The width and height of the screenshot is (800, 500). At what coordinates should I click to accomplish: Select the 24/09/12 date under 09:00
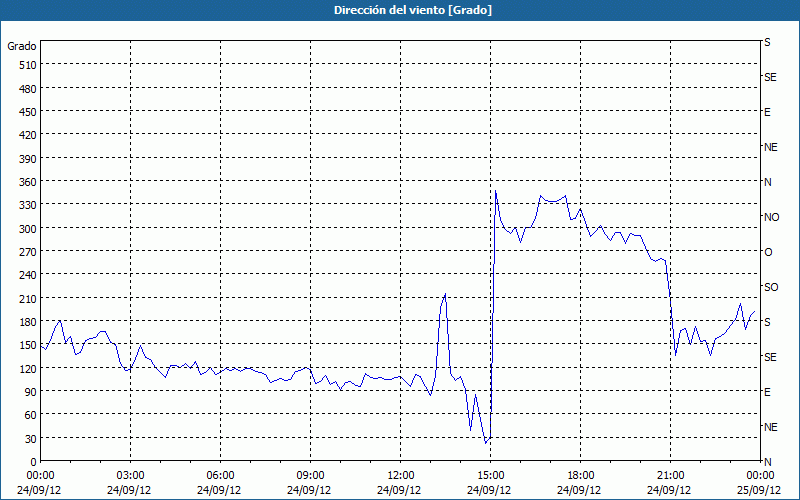(310, 490)
